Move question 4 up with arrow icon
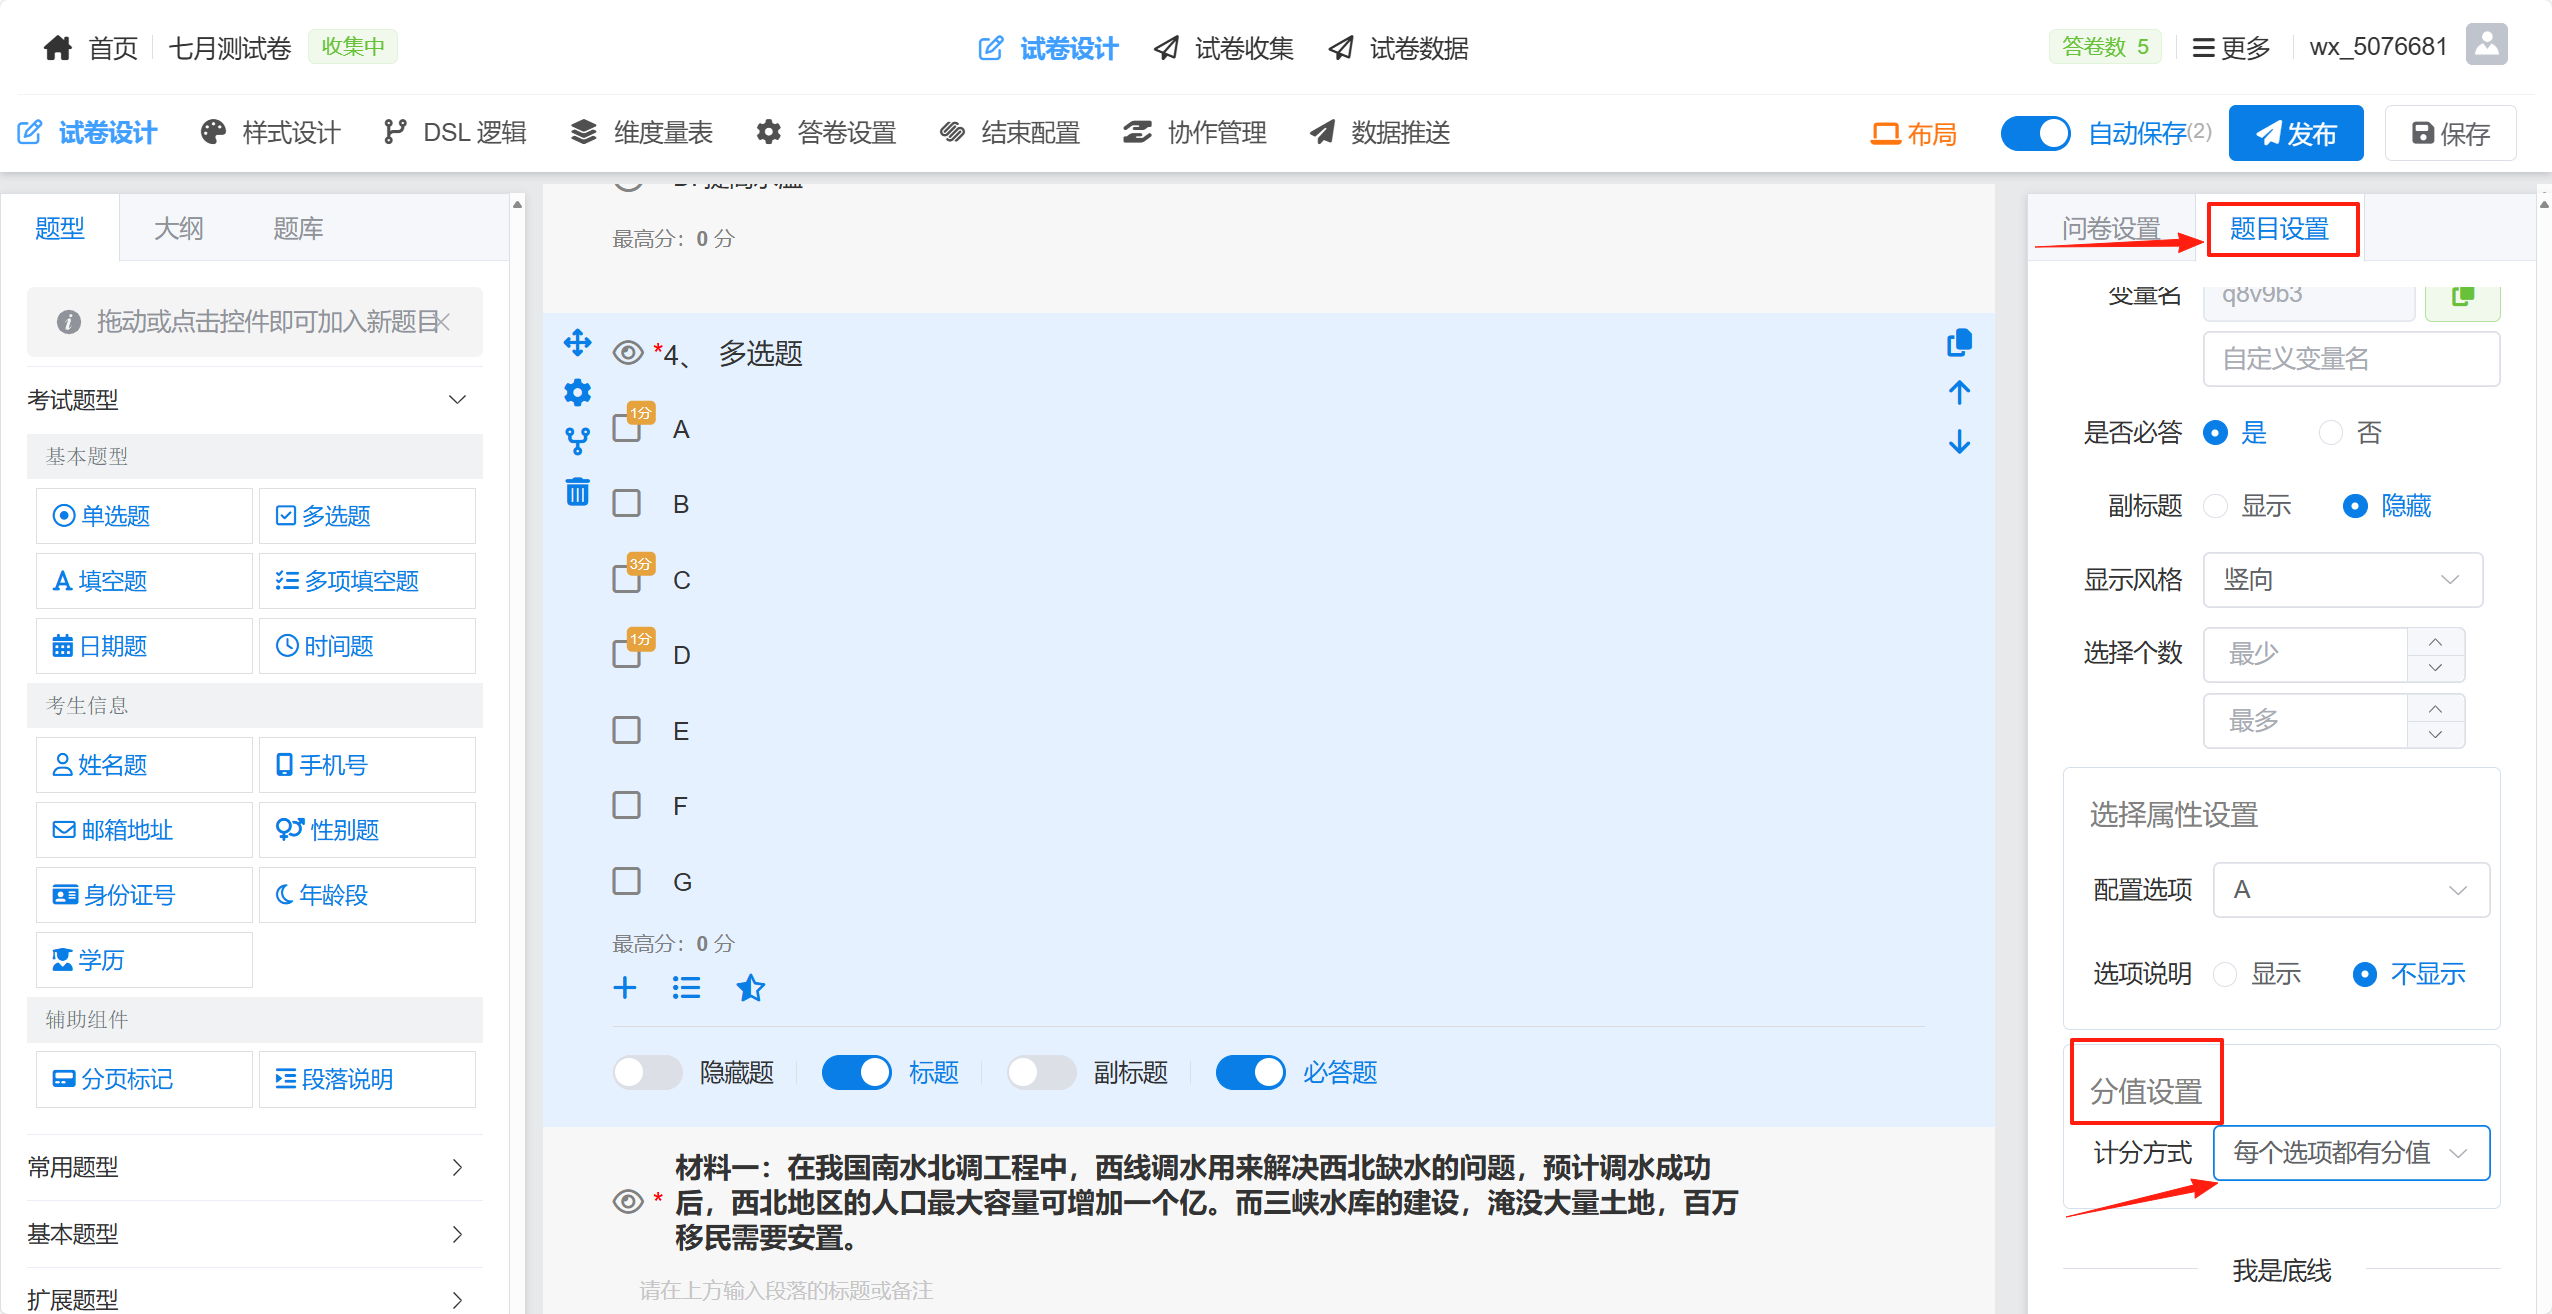This screenshot has height=1314, width=2552. tap(1959, 392)
